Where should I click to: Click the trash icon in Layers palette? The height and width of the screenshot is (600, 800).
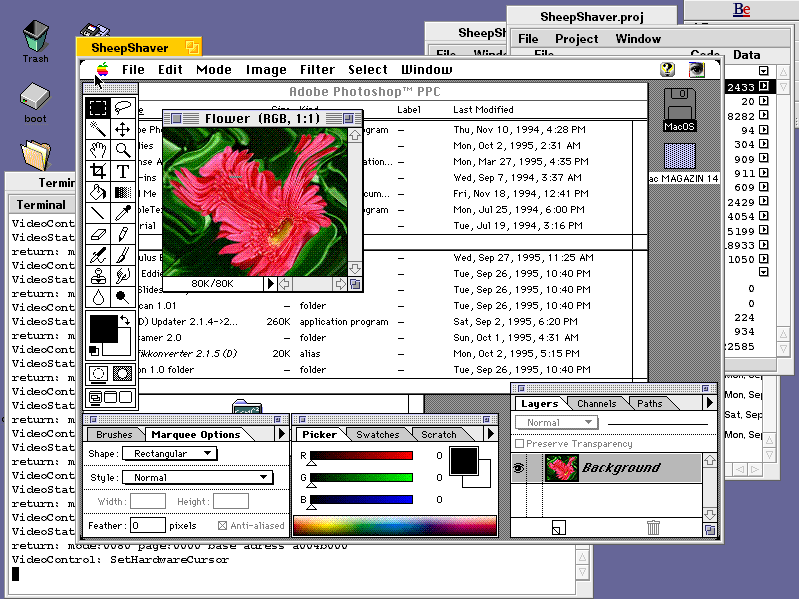point(653,528)
